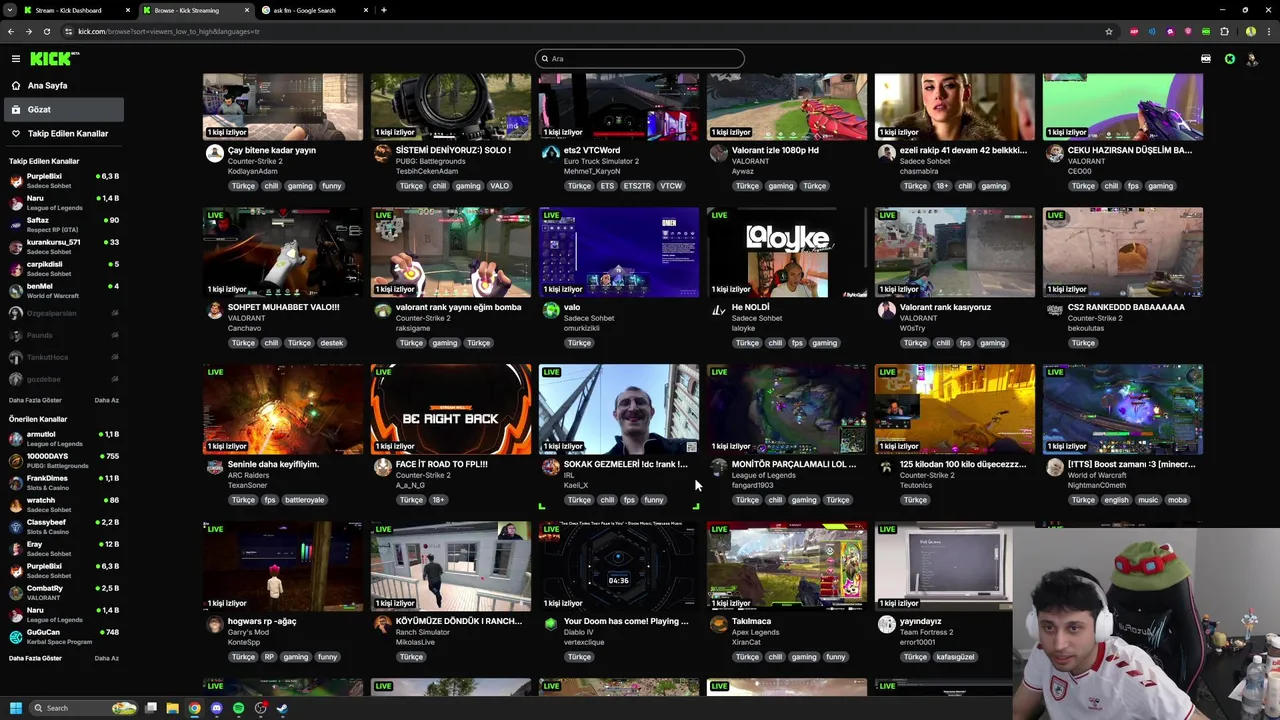Open PurpleBixi followed channel with 6,3 B

[x=64, y=181]
